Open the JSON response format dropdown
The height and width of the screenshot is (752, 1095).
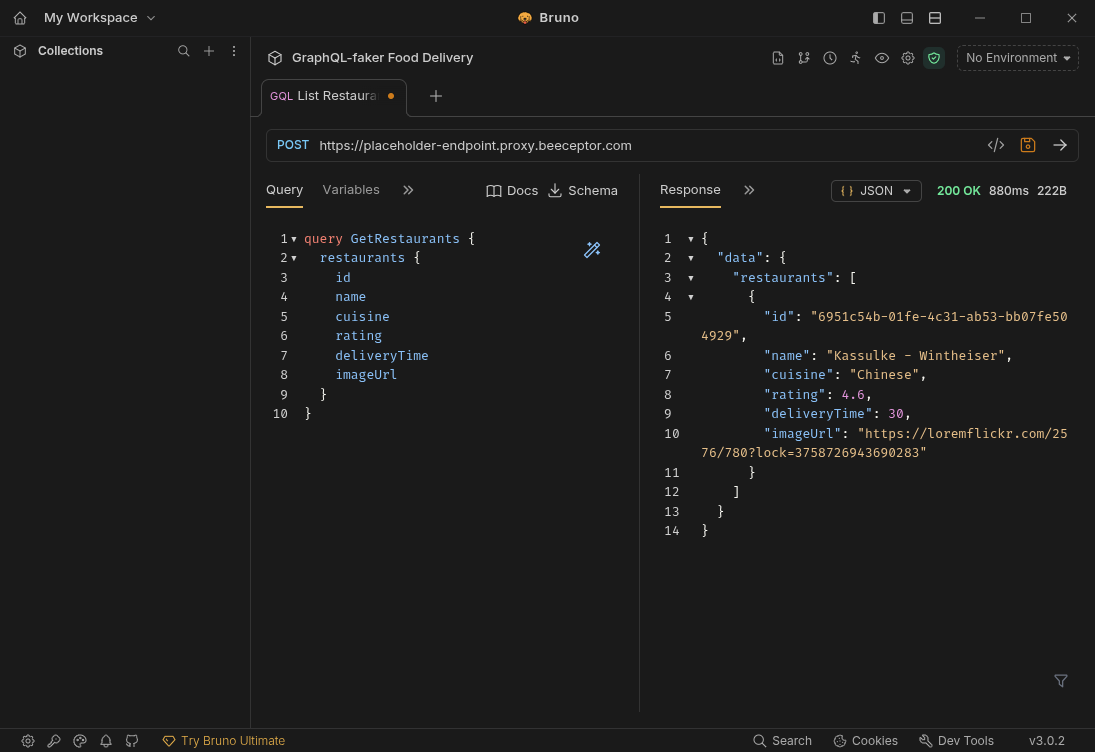(x=876, y=191)
